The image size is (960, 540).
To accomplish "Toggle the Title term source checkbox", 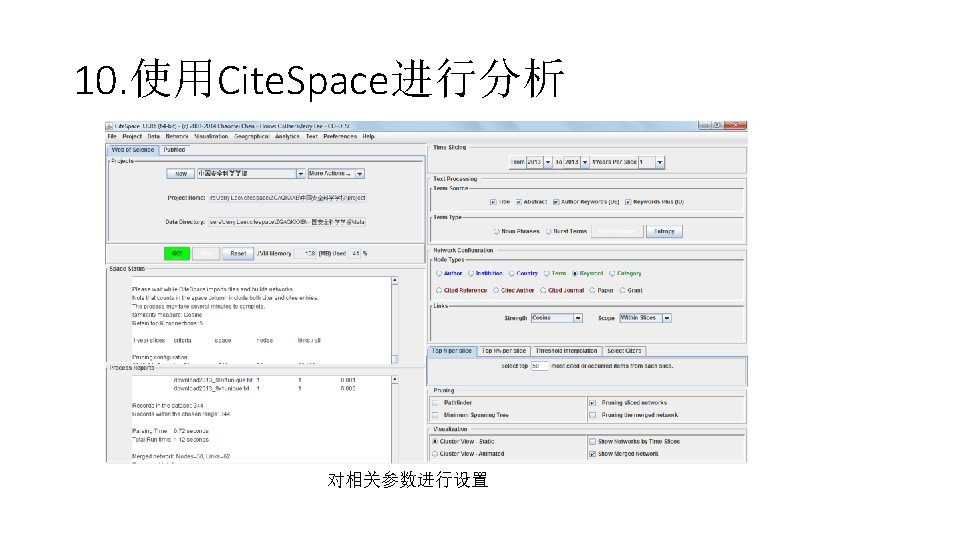I will click(493, 202).
